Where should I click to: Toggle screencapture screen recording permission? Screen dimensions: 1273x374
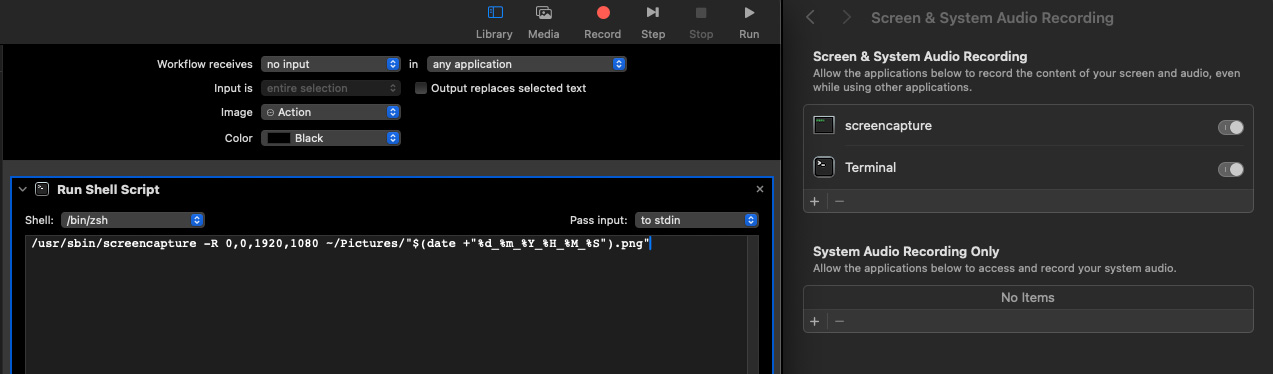[x=1231, y=127]
